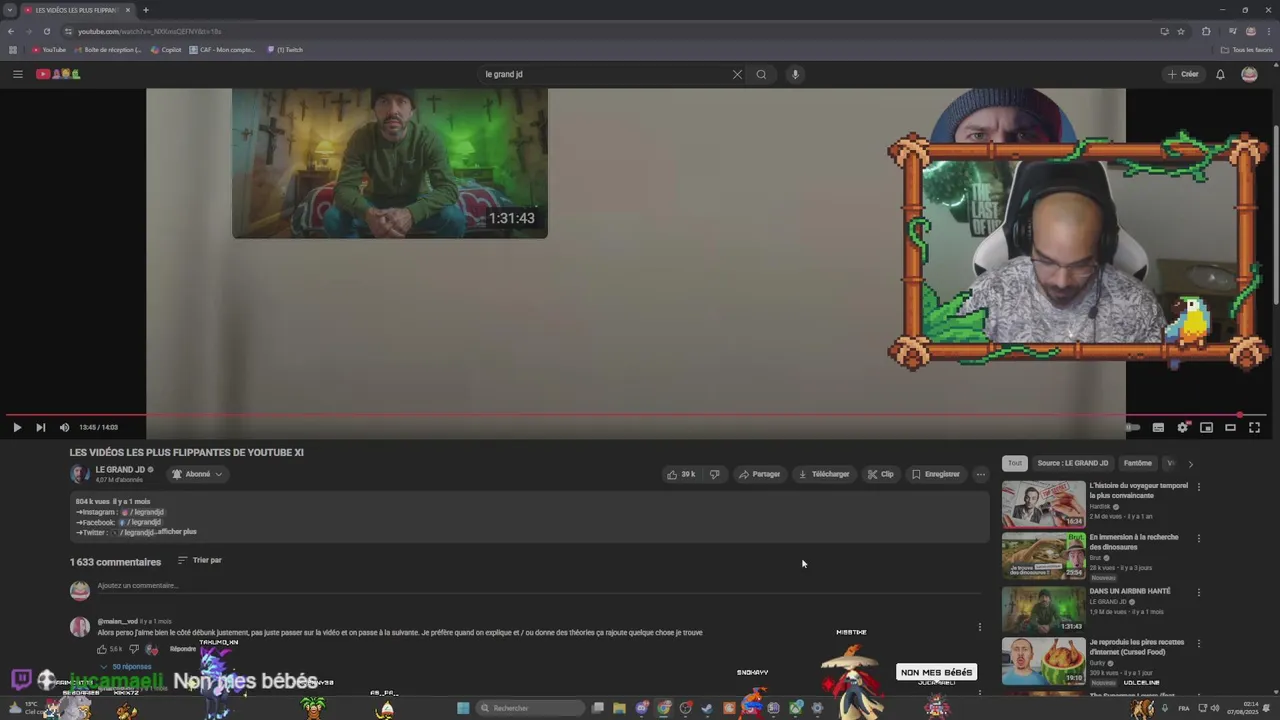
Task: Expand description with 'afficher plus'
Action: pos(177,532)
